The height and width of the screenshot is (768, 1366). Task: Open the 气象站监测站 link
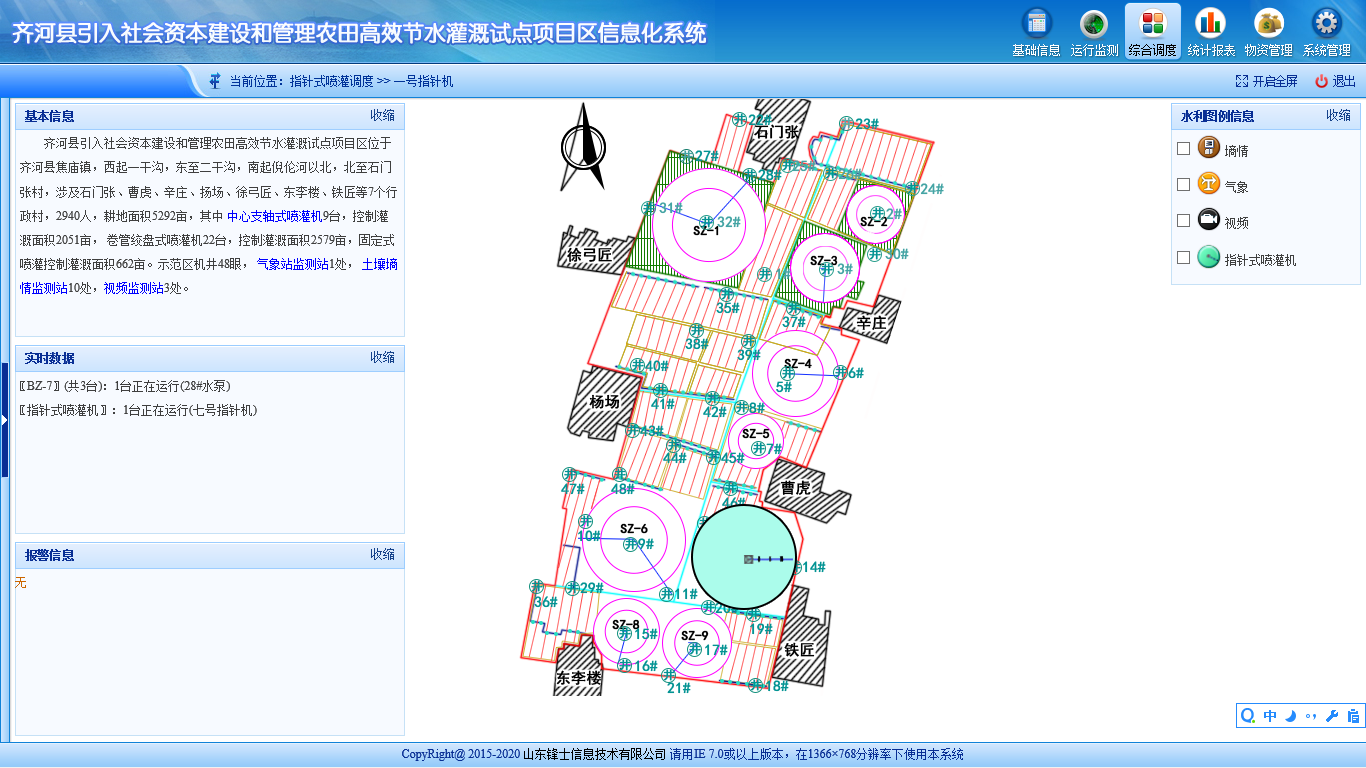(x=292, y=264)
